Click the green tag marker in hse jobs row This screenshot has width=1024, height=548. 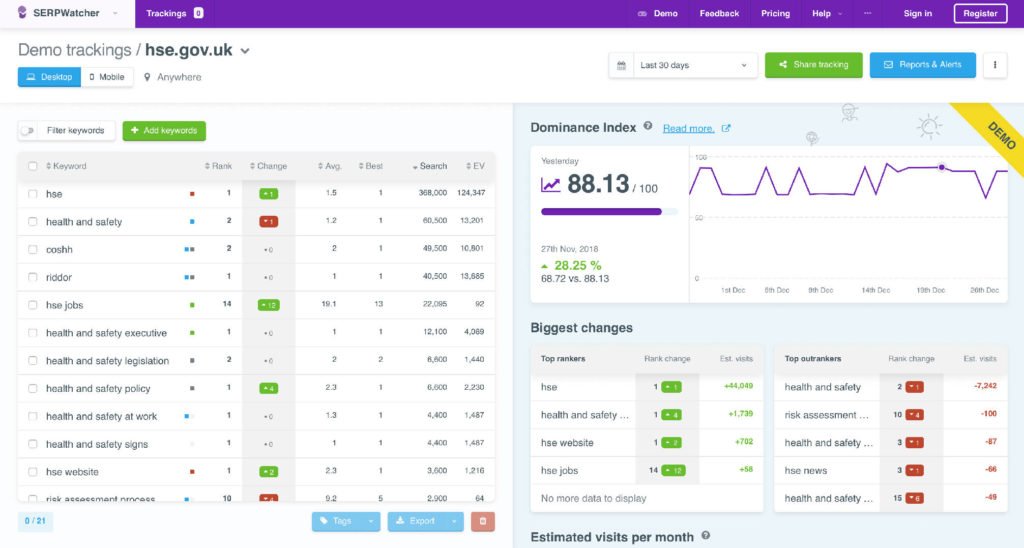pos(192,305)
